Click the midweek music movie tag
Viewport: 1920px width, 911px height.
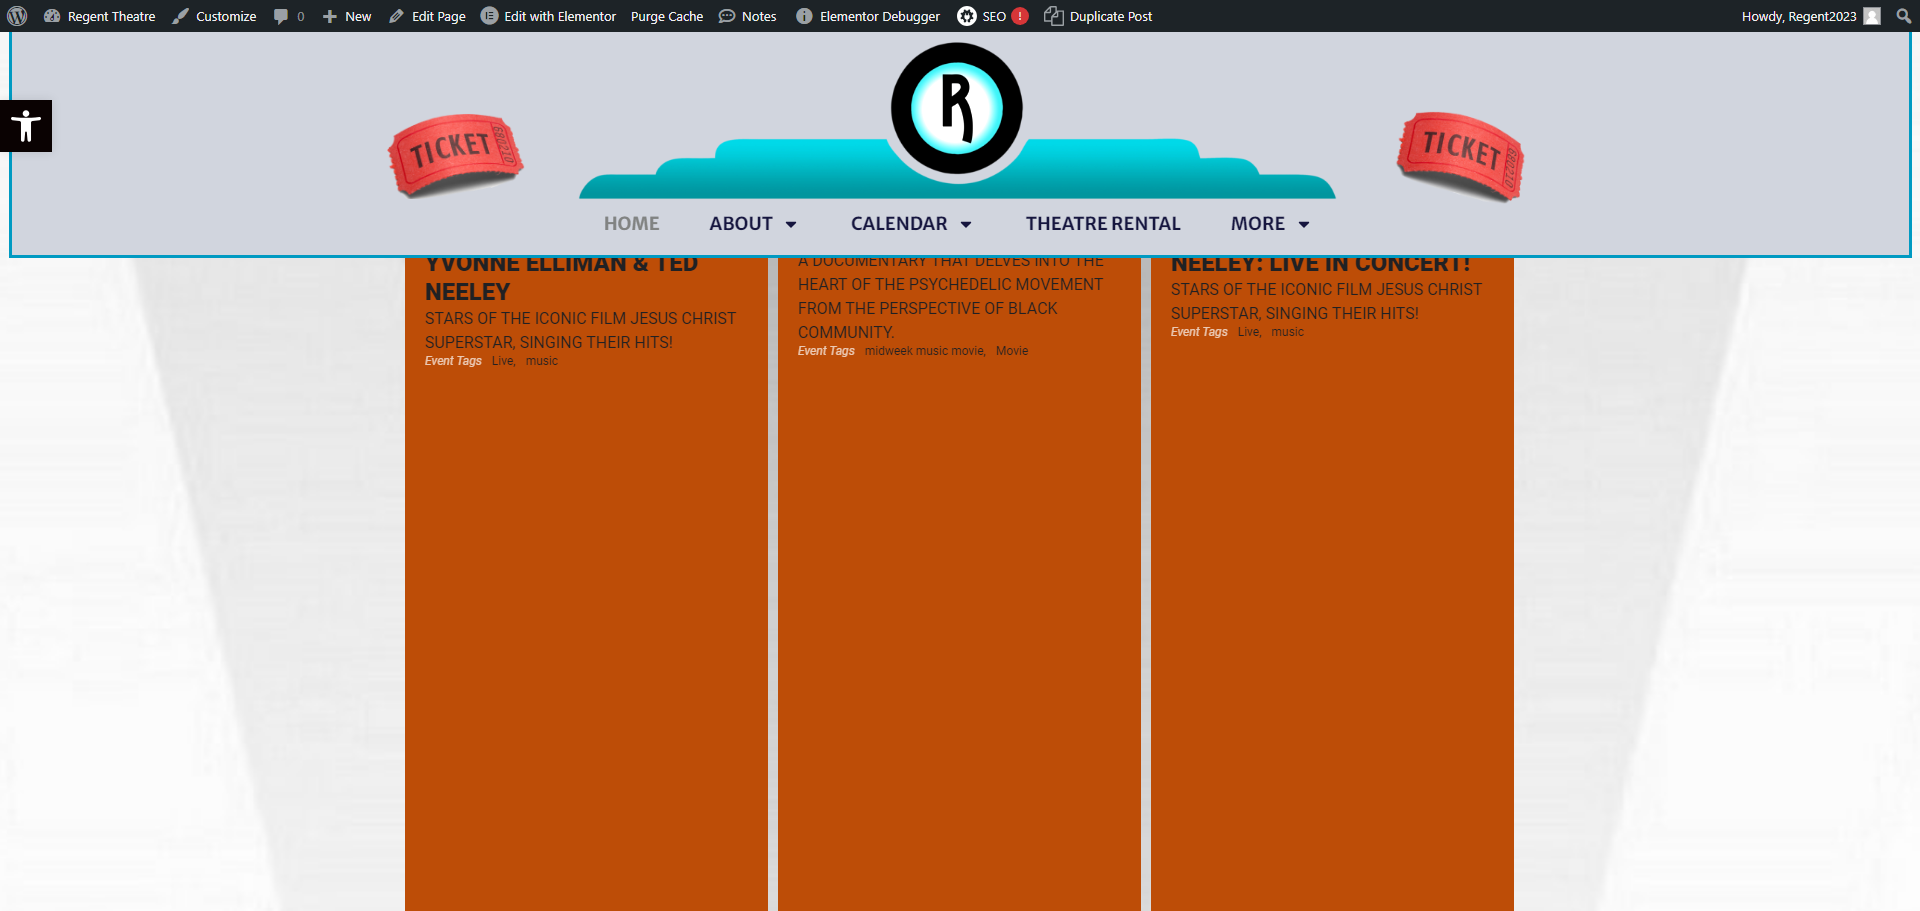tap(925, 351)
